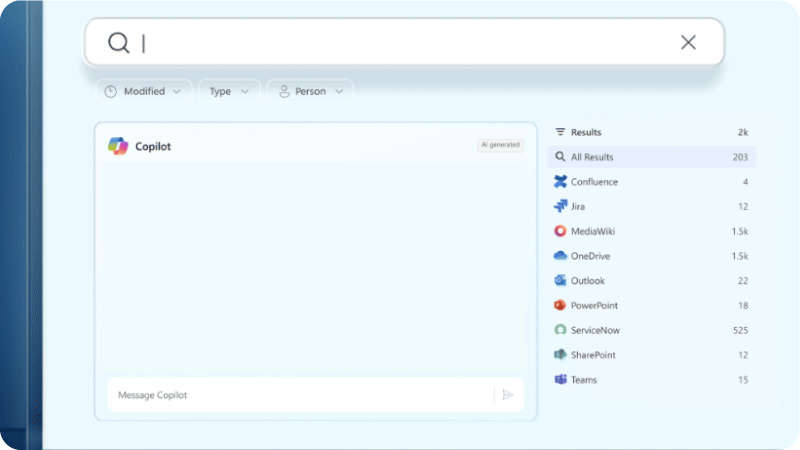800x450 pixels.
Task: Click the chevron arrow on Type filter
Action: (x=245, y=91)
